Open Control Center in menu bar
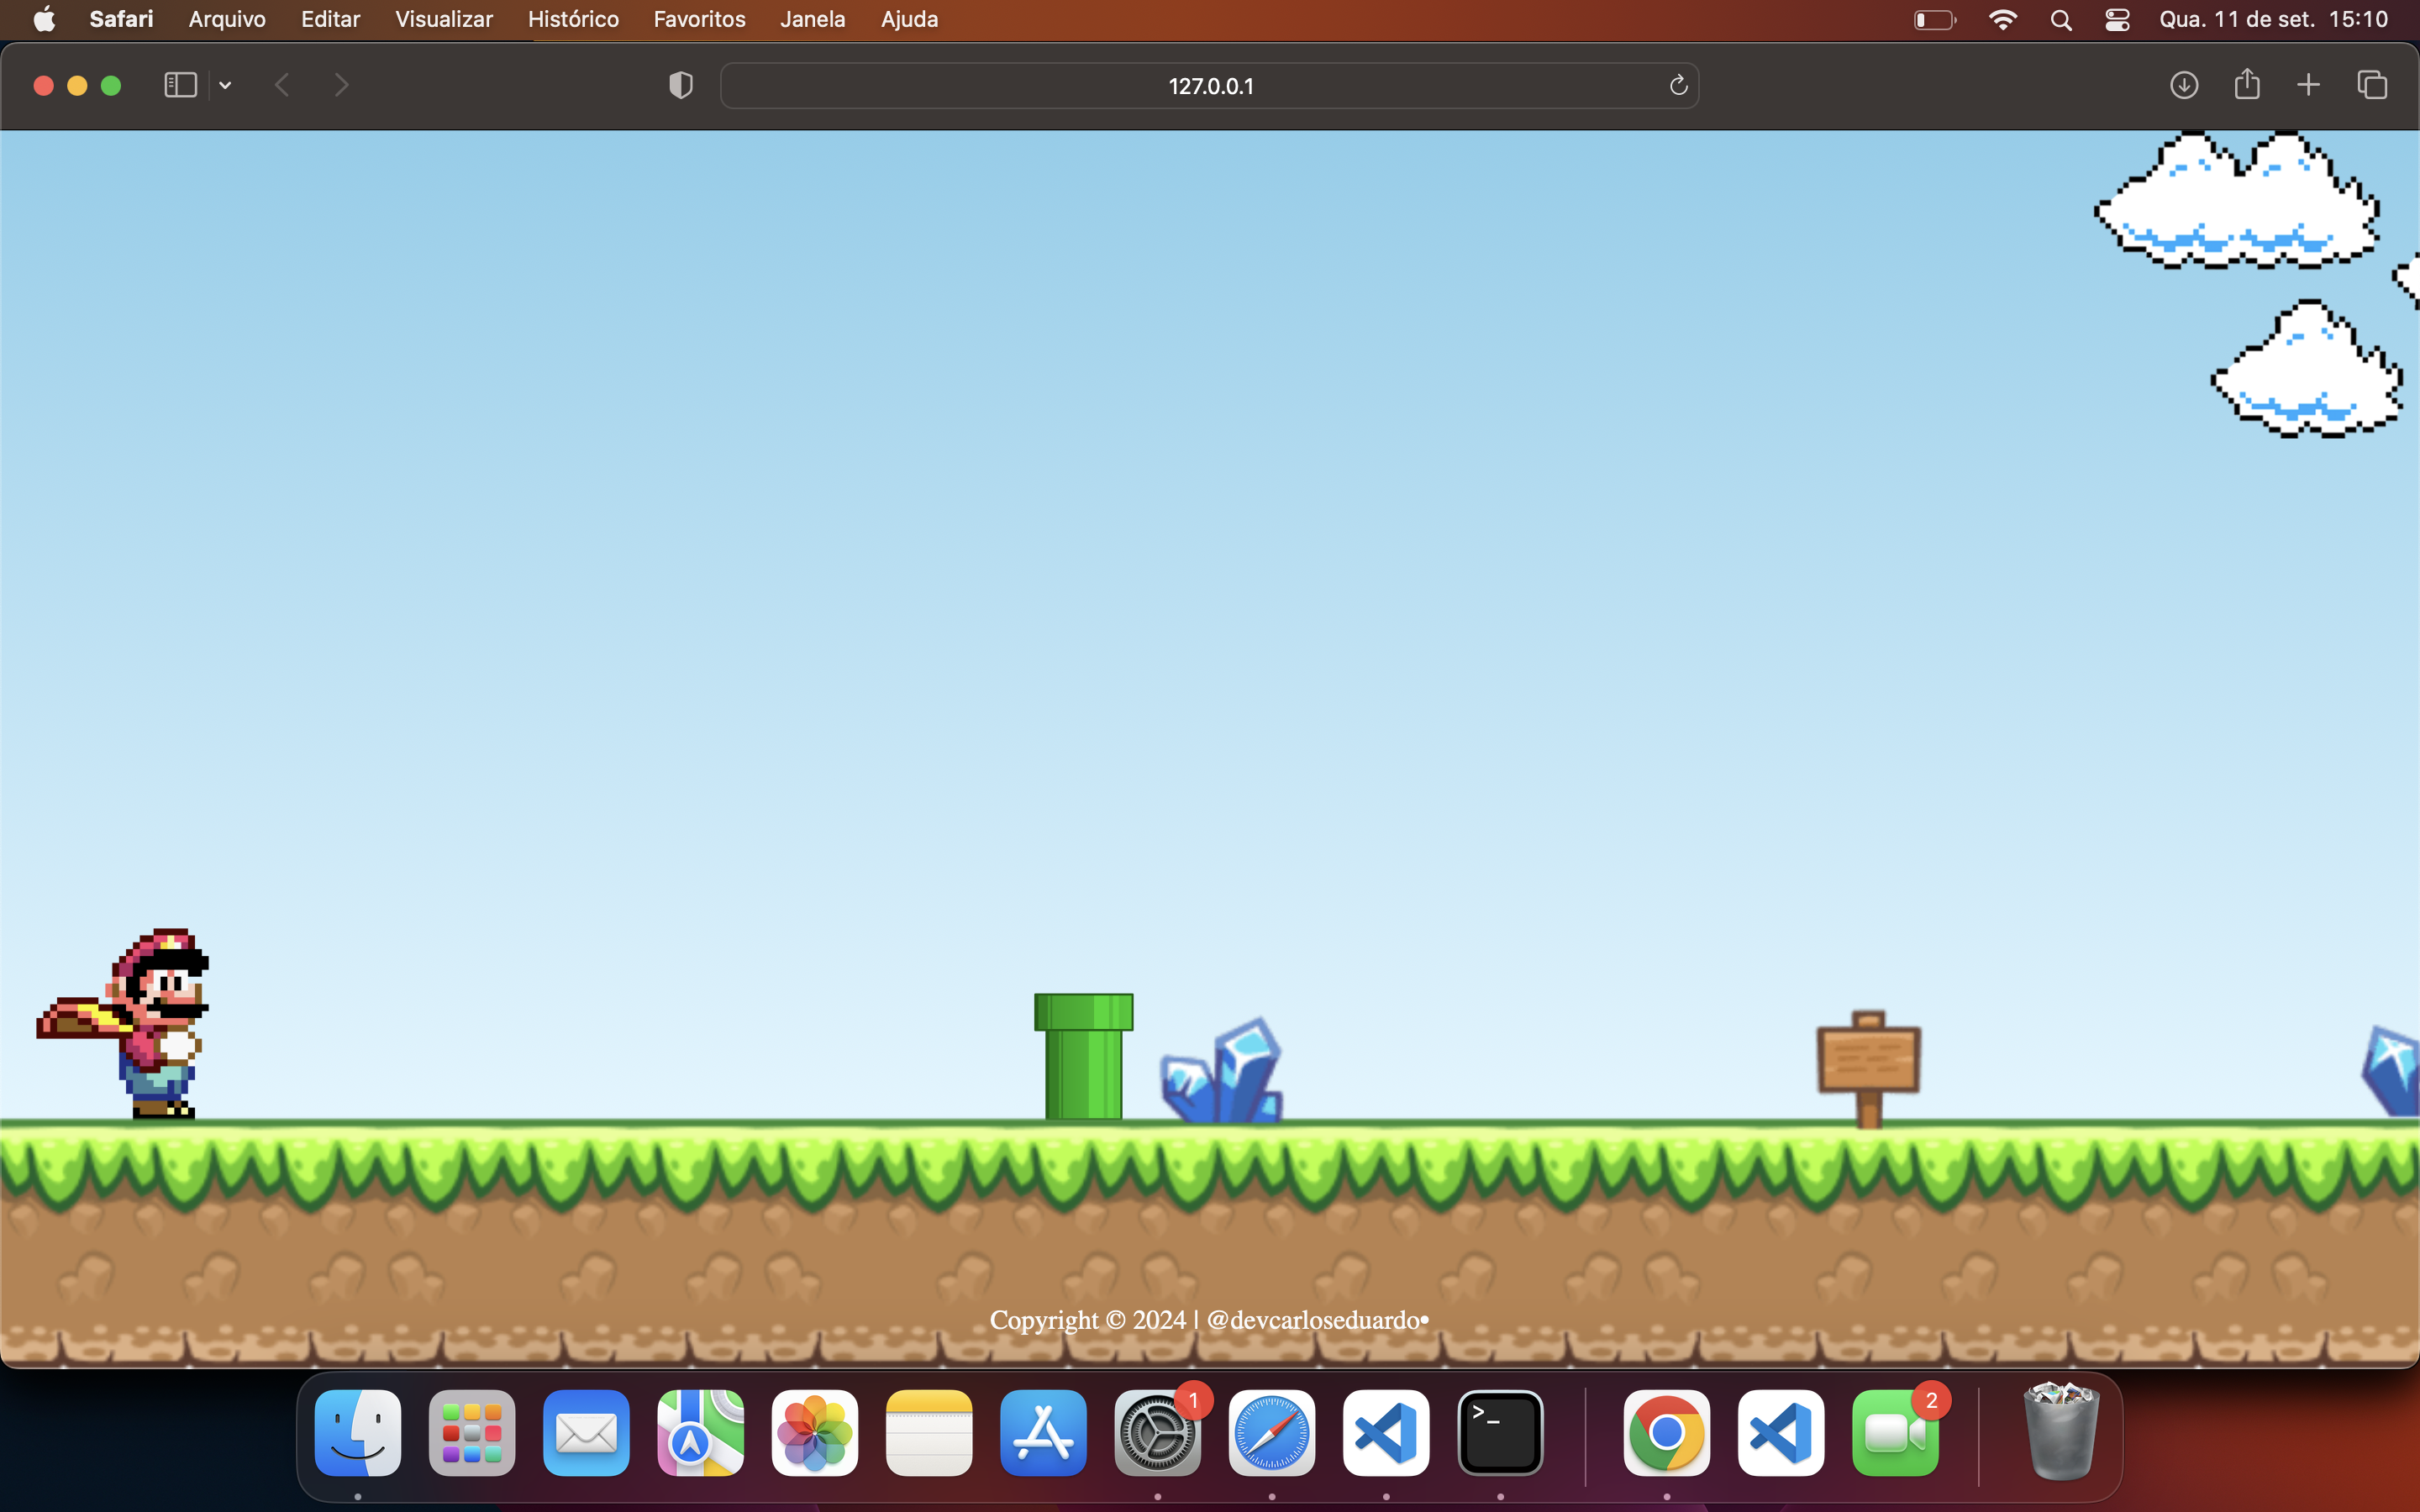 click(2117, 20)
